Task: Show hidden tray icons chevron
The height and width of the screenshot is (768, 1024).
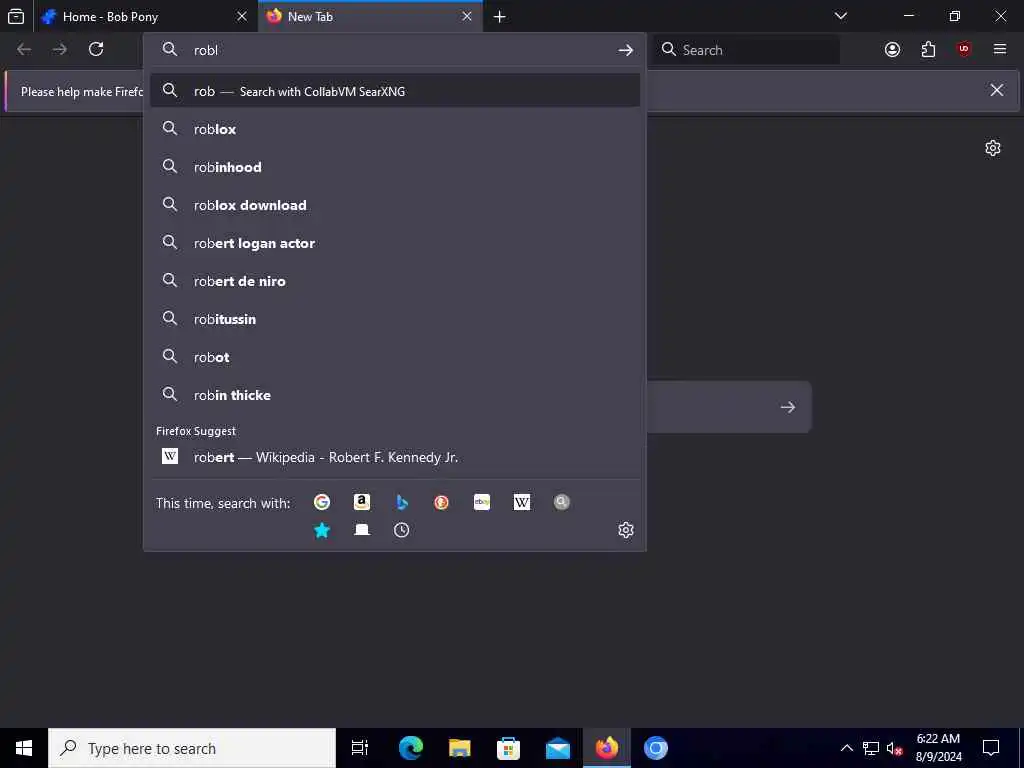Action: (846, 748)
